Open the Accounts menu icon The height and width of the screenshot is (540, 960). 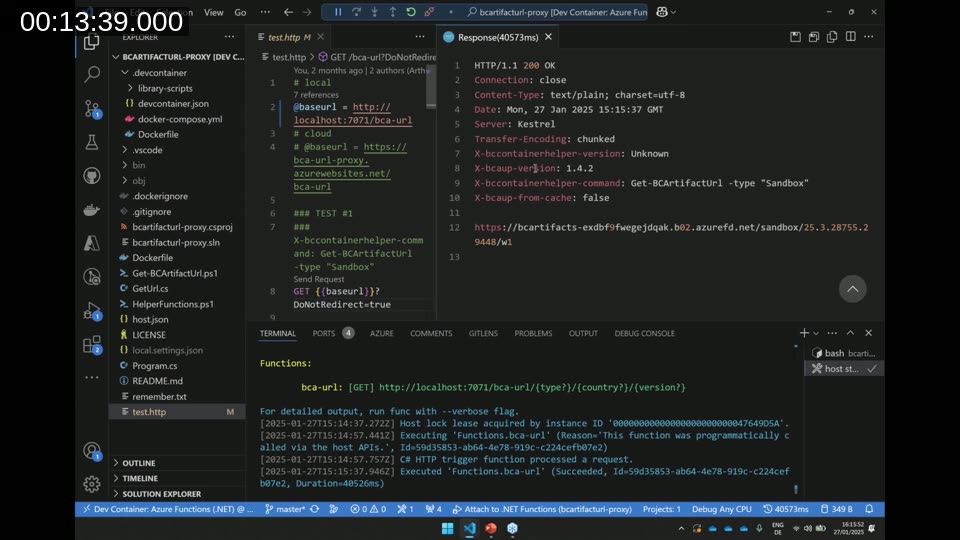[92, 451]
